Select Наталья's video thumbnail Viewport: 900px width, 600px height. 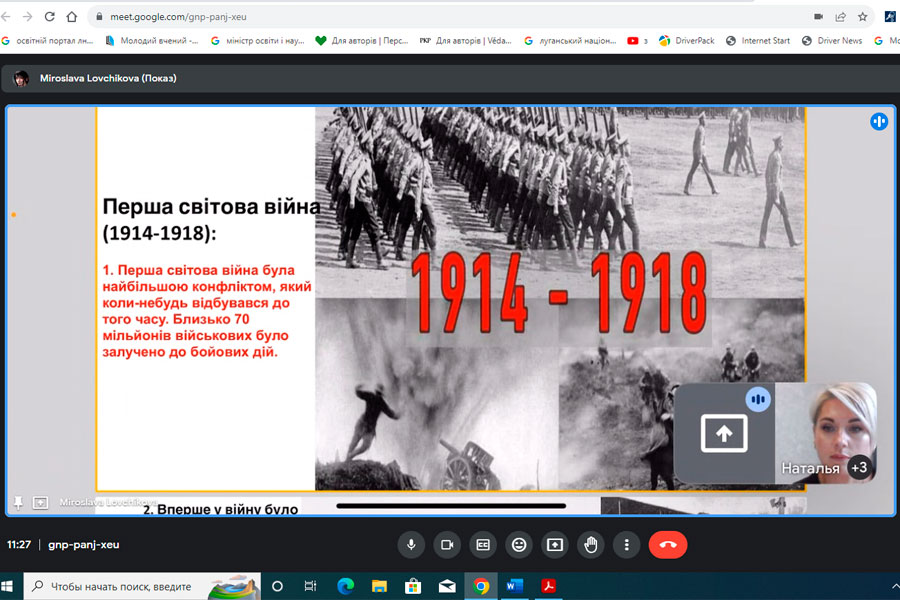823,432
